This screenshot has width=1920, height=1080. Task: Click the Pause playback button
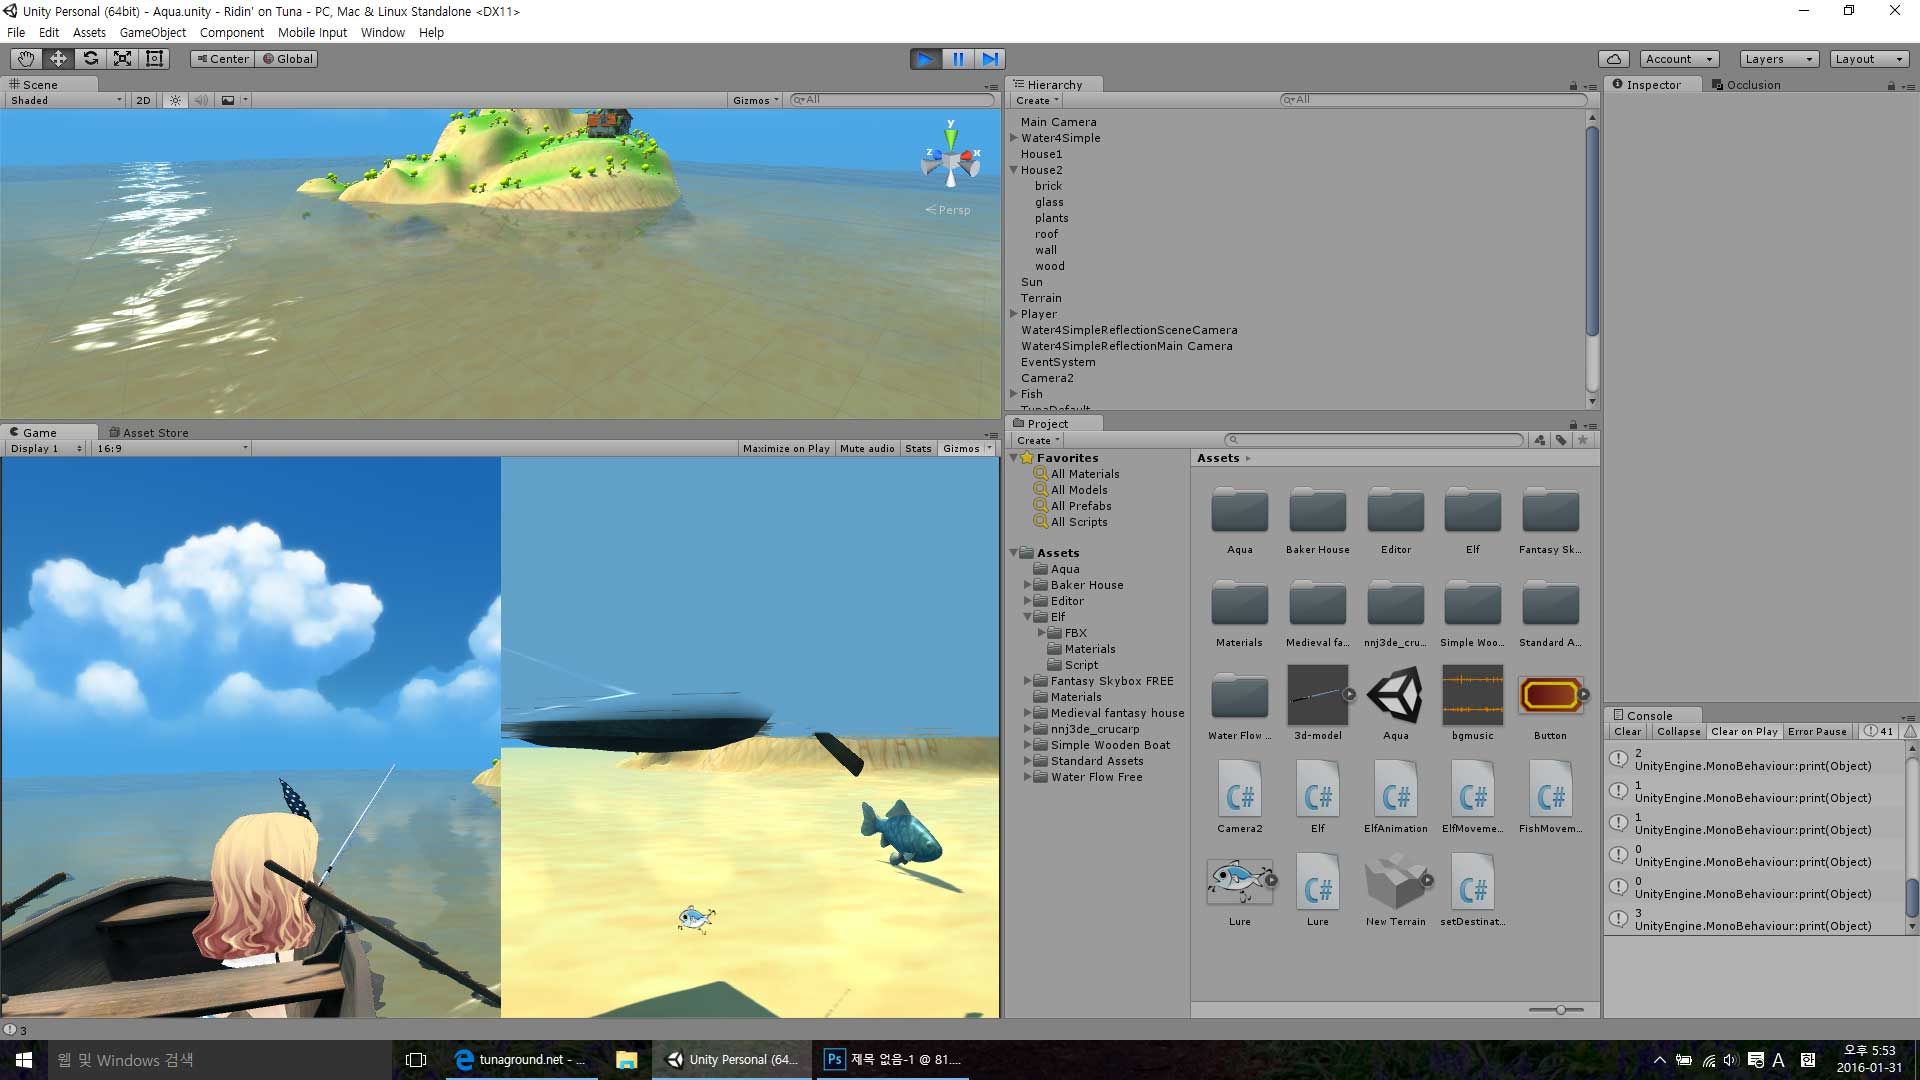click(x=958, y=59)
